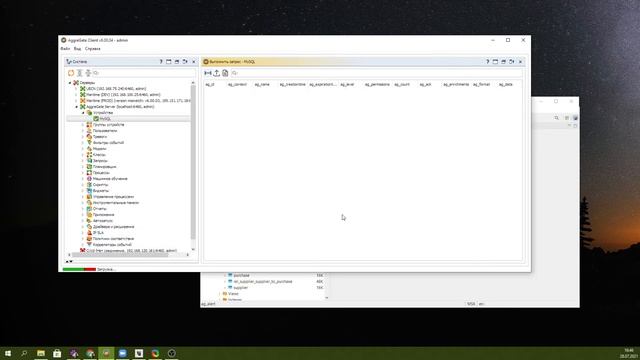Click the ag_name column header
Viewport: 640px width, 360px height.
point(262,84)
